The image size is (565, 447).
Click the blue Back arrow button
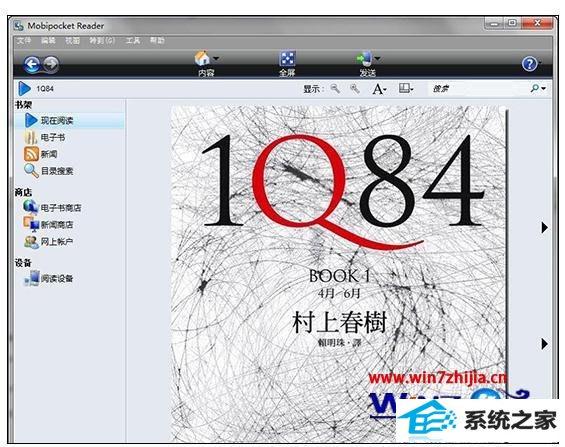coord(32,64)
